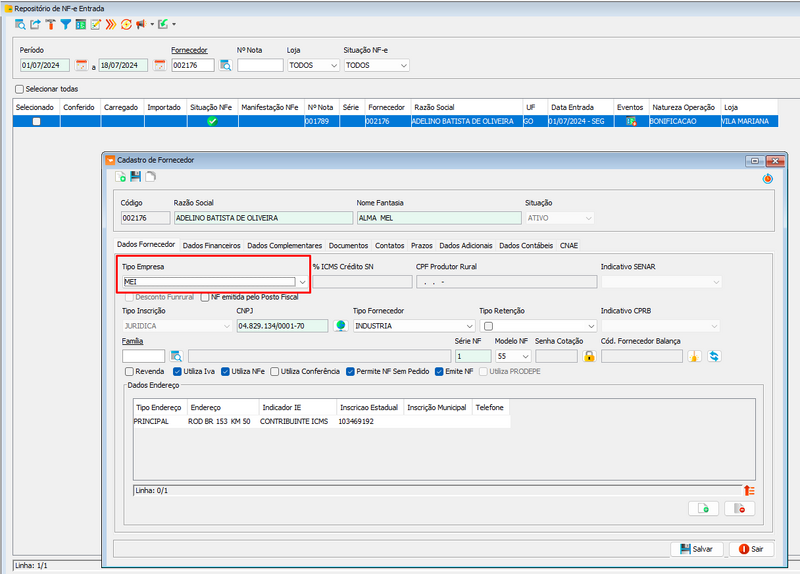The width and height of the screenshot is (800, 574).
Task: Click the Fornecedor lookup search icon
Action: click(226, 65)
